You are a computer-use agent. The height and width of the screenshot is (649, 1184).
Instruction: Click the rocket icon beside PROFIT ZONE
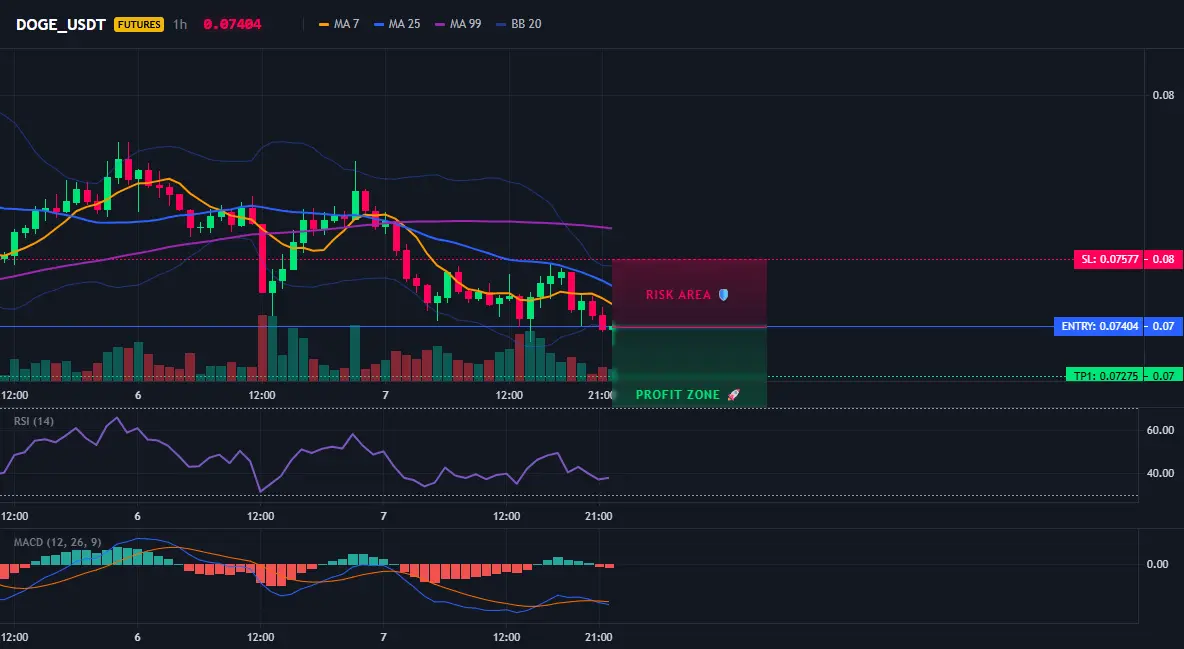[x=733, y=394]
